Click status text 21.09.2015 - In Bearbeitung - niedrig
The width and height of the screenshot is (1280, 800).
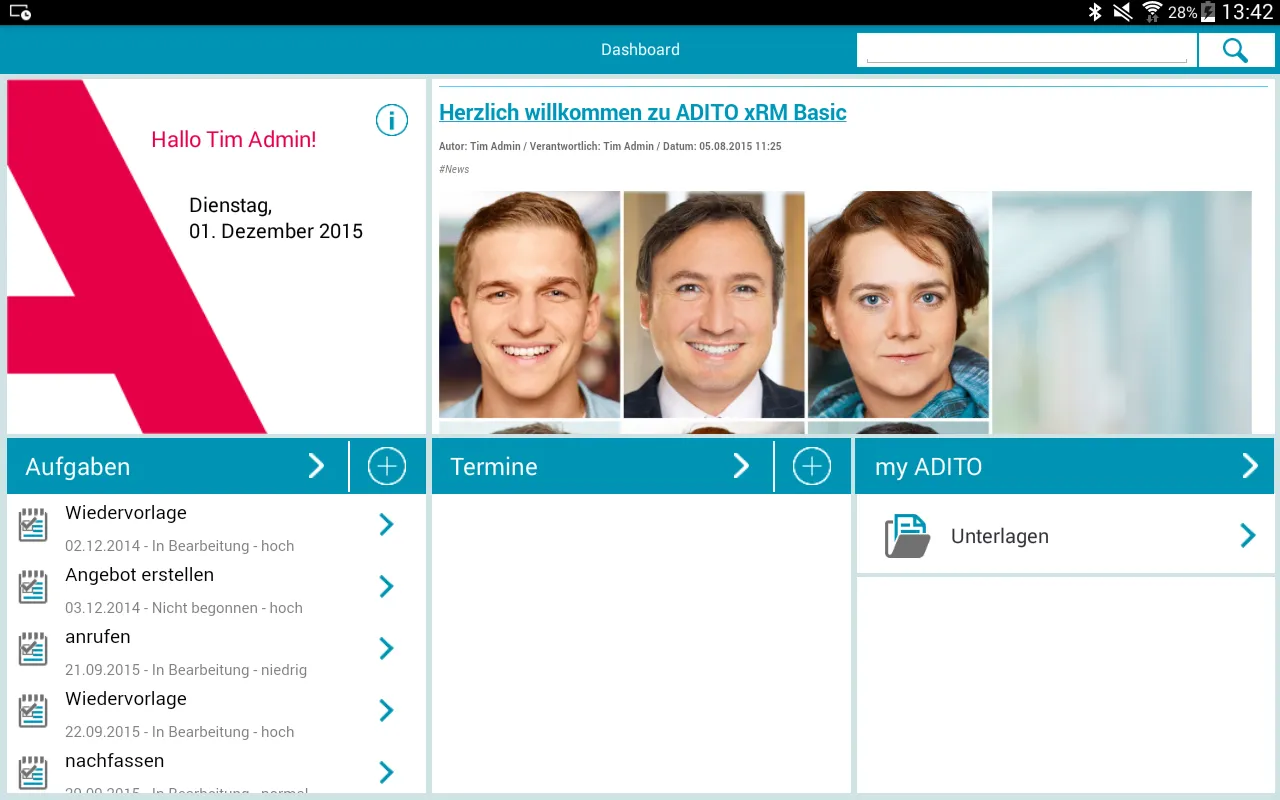click(x=186, y=670)
